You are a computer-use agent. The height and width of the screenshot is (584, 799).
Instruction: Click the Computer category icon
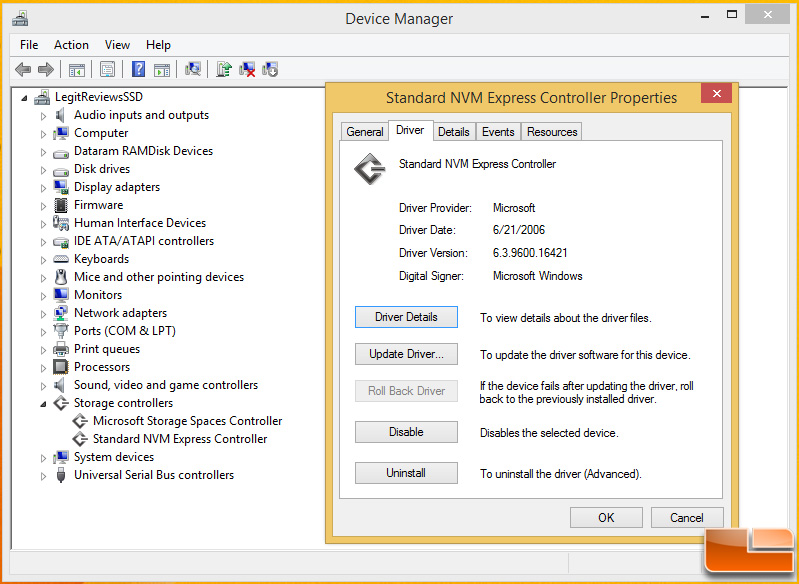coord(61,133)
